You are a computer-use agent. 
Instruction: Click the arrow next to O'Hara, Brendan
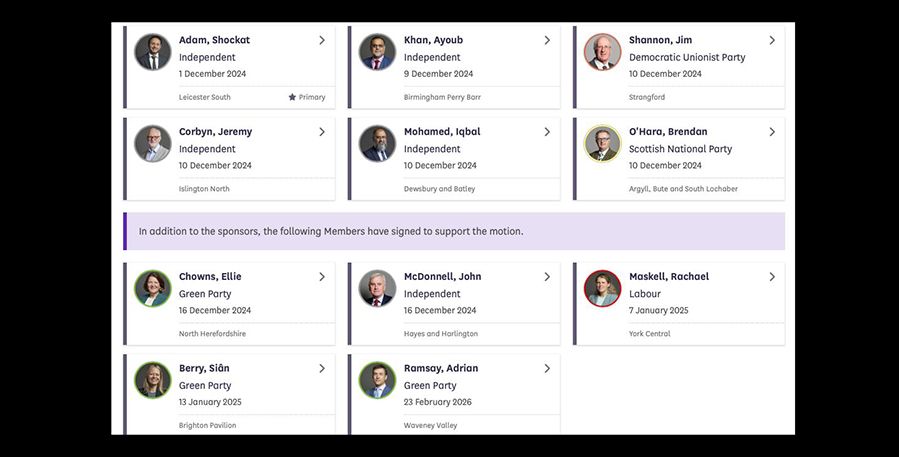772,132
